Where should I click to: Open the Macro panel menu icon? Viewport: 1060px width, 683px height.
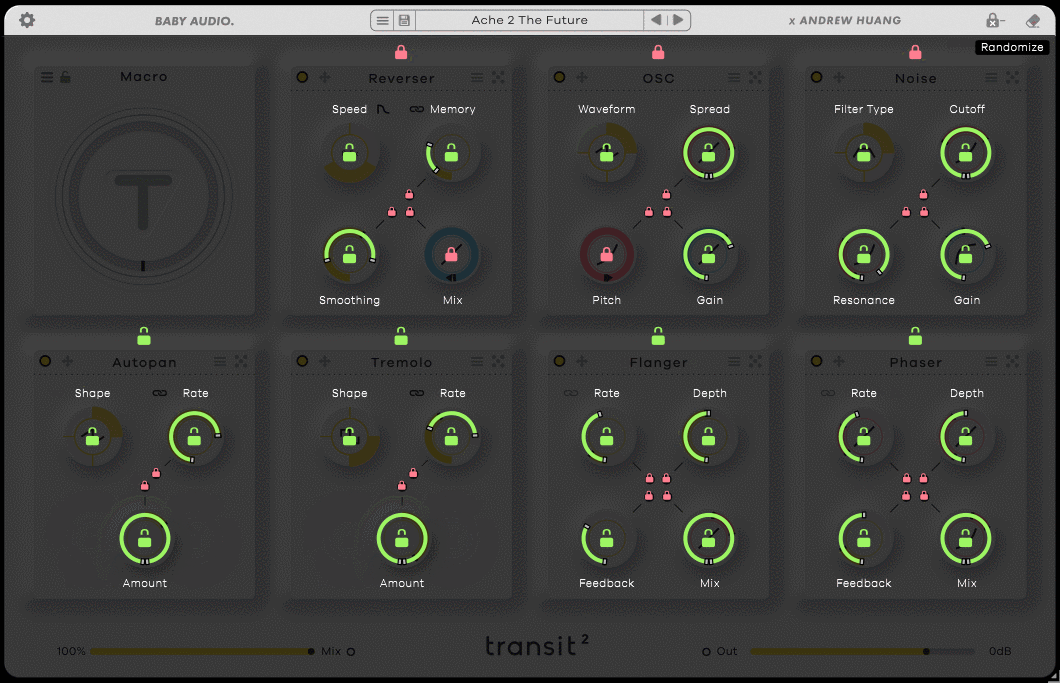(47, 77)
